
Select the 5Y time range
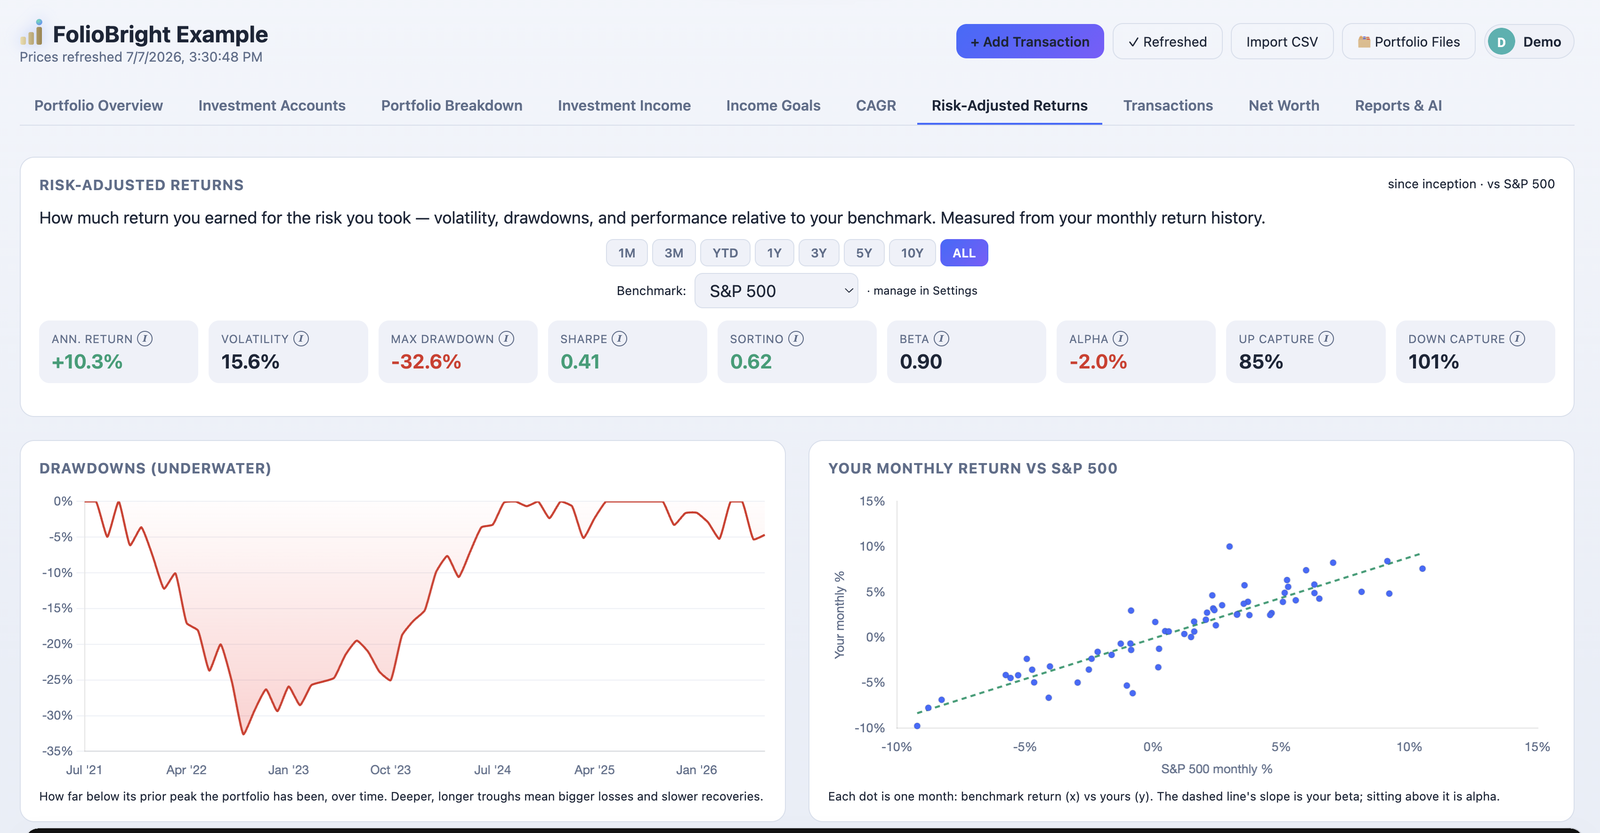[x=864, y=253]
